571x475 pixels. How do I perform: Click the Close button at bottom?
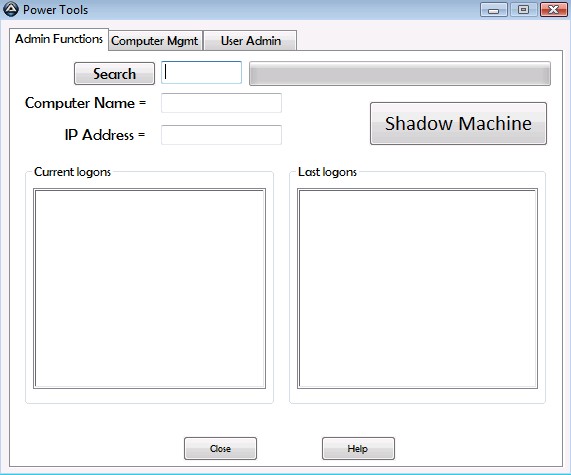point(220,448)
